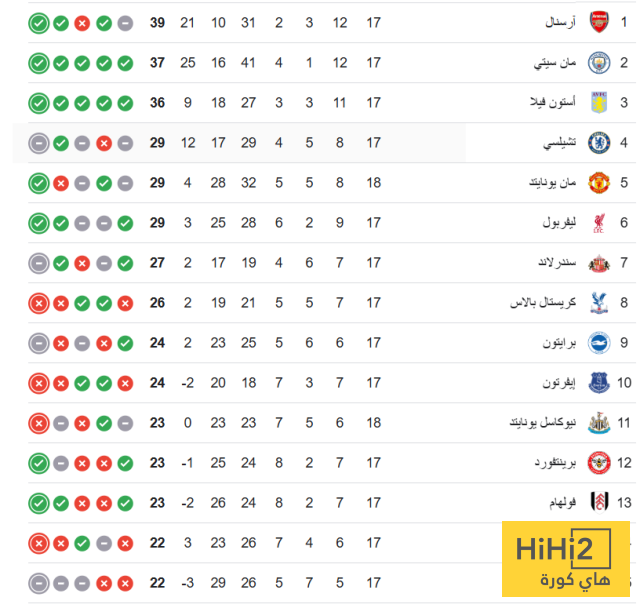The width and height of the screenshot is (640, 608).
Task: Click the Crystal Palace club logo
Action: pos(598,303)
